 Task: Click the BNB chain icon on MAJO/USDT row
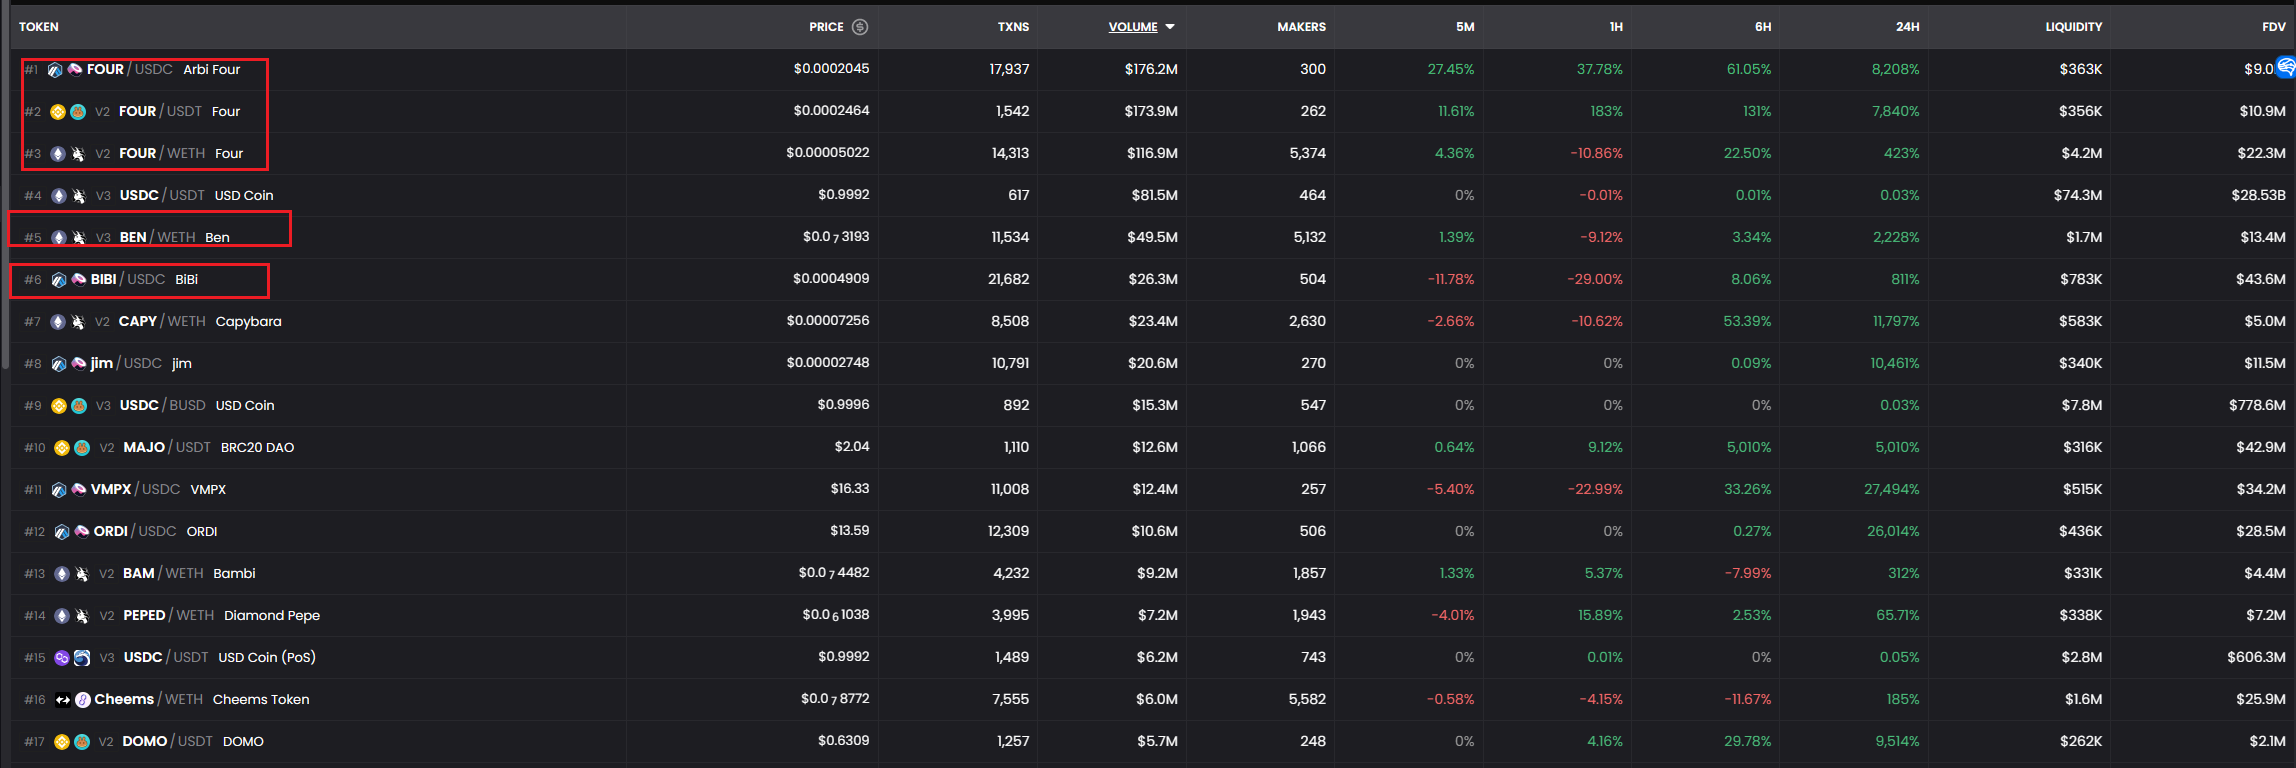click(62, 448)
